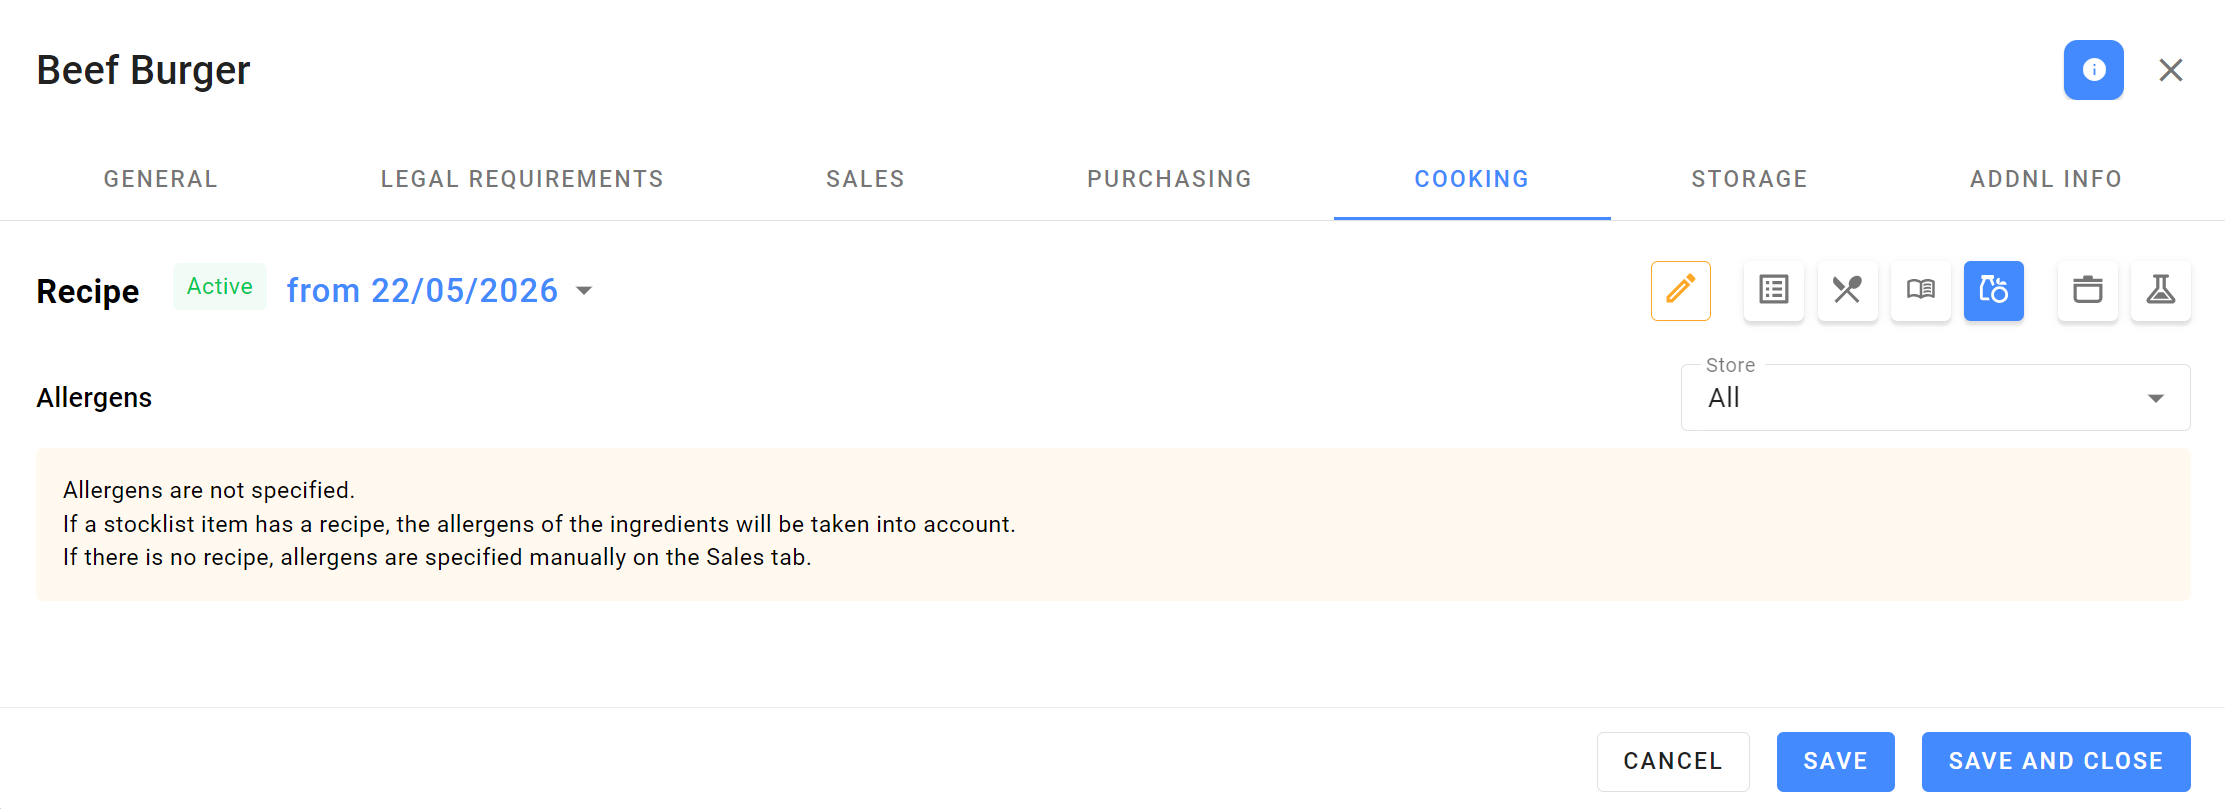2225x809 pixels.
Task: Open the open-book recipe instructions icon
Action: [x=1921, y=291]
